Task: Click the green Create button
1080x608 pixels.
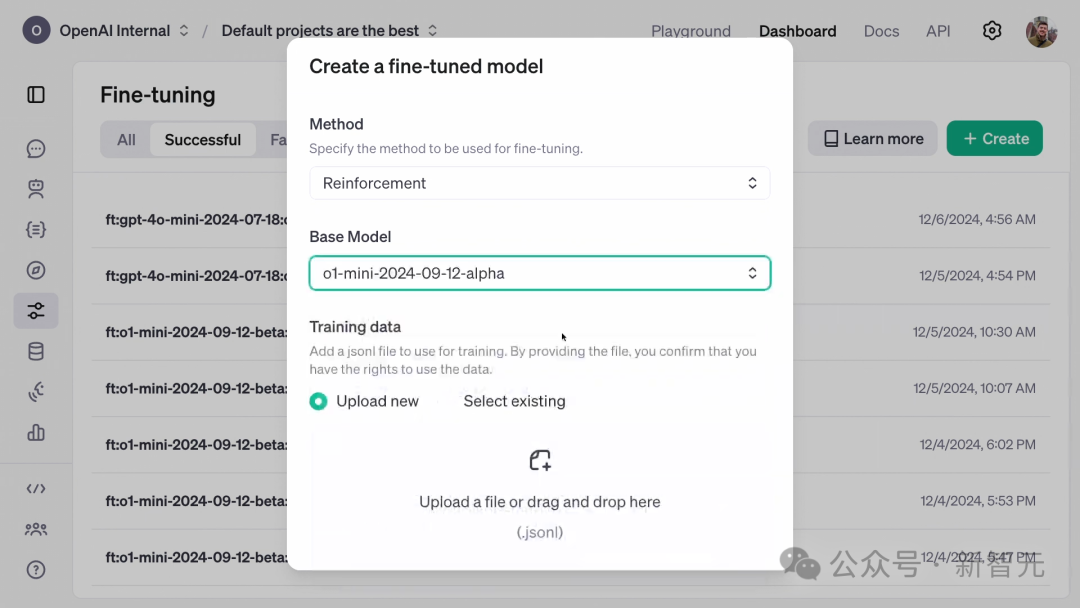Action: (995, 138)
